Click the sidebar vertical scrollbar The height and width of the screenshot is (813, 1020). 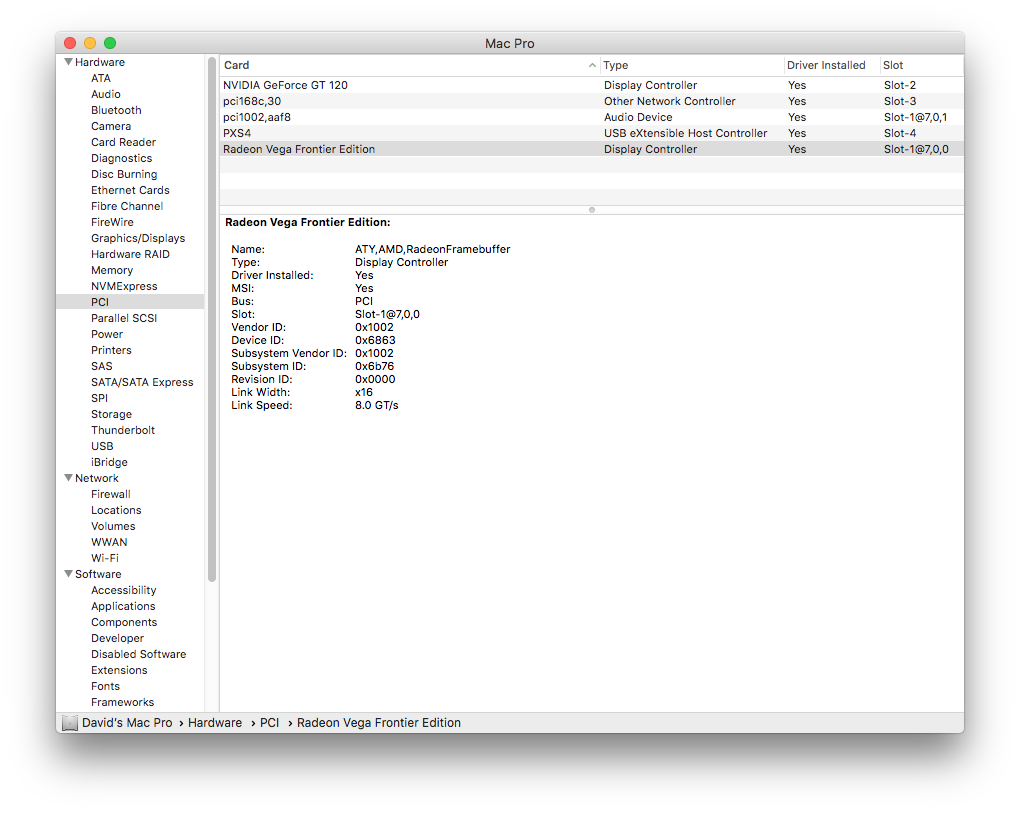click(211, 319)
